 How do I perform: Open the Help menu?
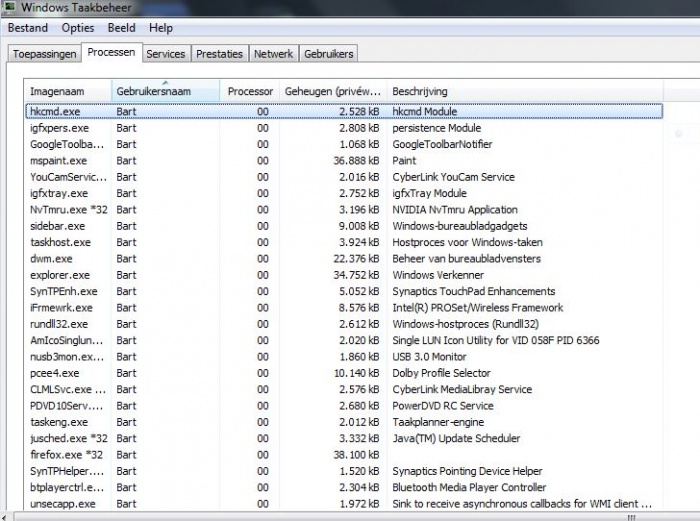161,28
